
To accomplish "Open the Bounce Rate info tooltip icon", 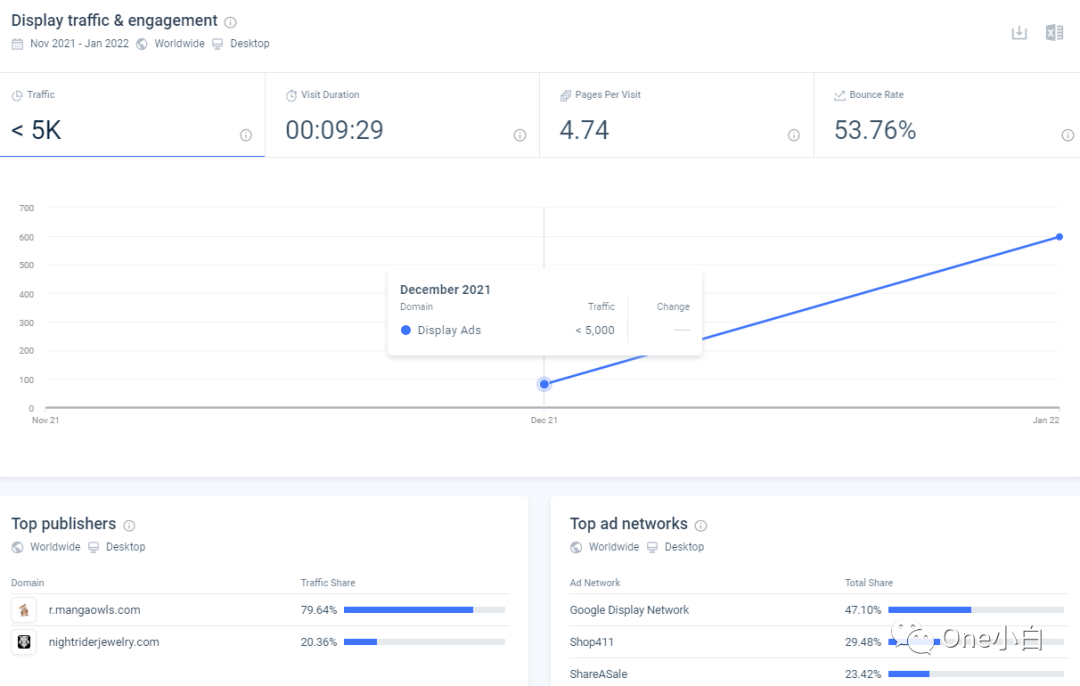I will [1067, 134].
